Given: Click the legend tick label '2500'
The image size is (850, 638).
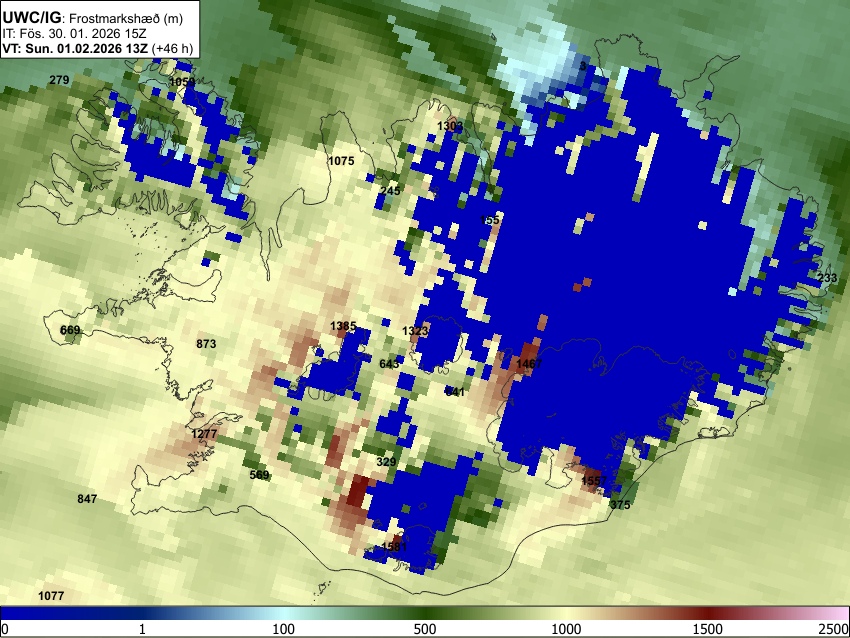Looking at the screenshot, I should (835, 629).
